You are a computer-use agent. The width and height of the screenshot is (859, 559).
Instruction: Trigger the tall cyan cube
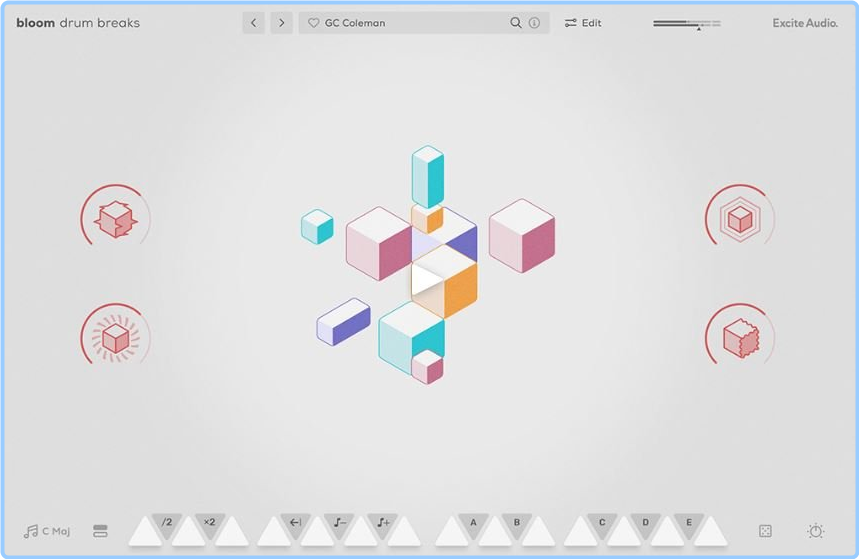428,176
